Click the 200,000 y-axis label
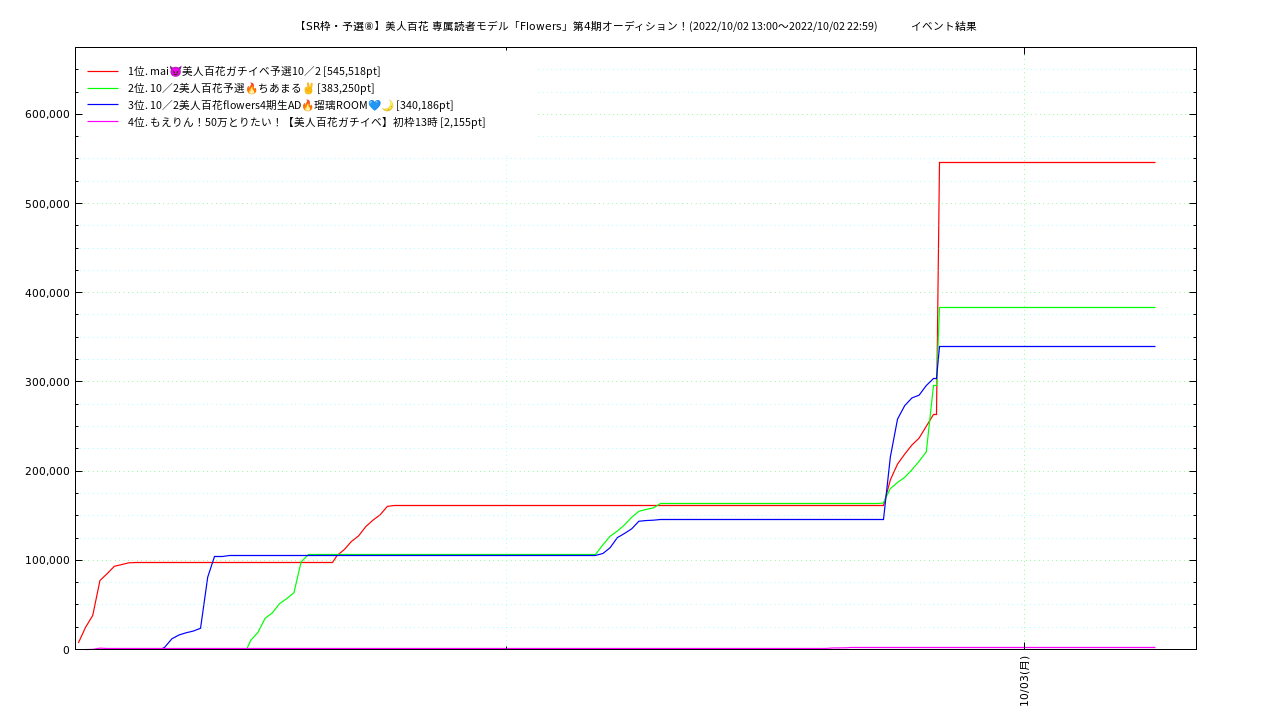The width and height of the screenshot is (1280, 720). 46,471
